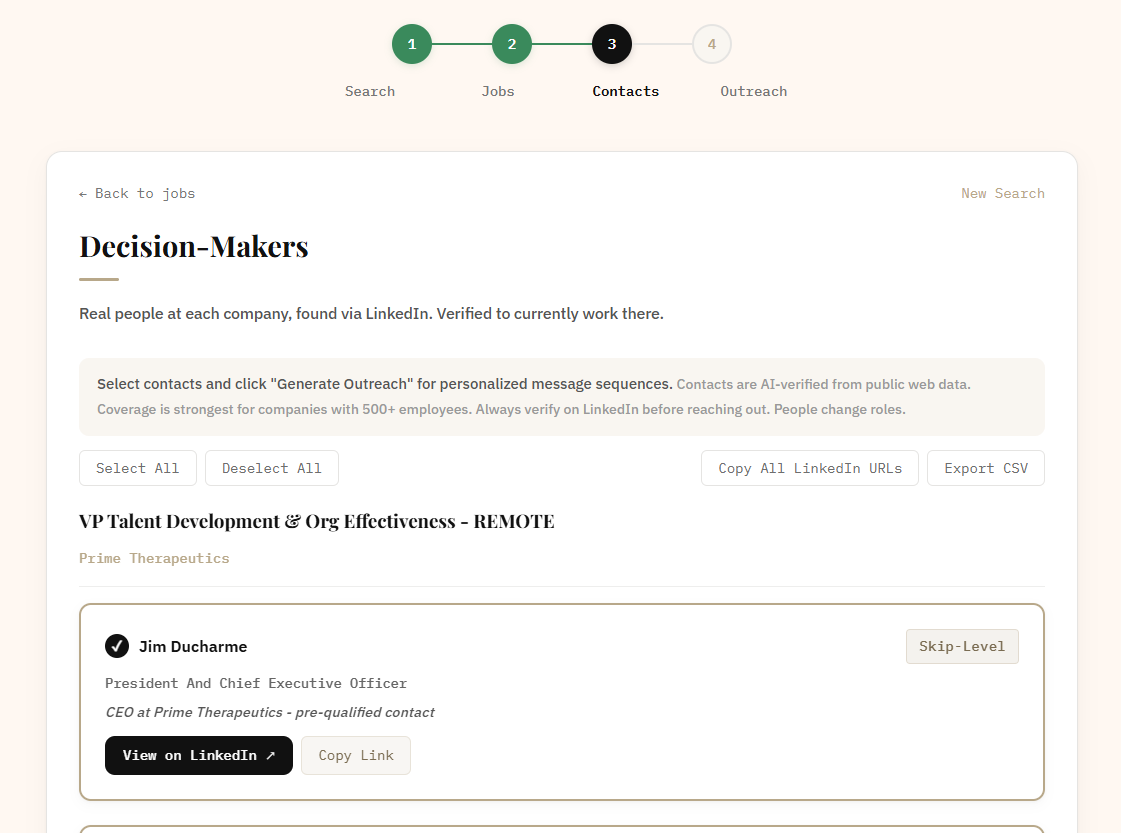
Task: Deselect All contacts
Action: (x=272, y=468)
